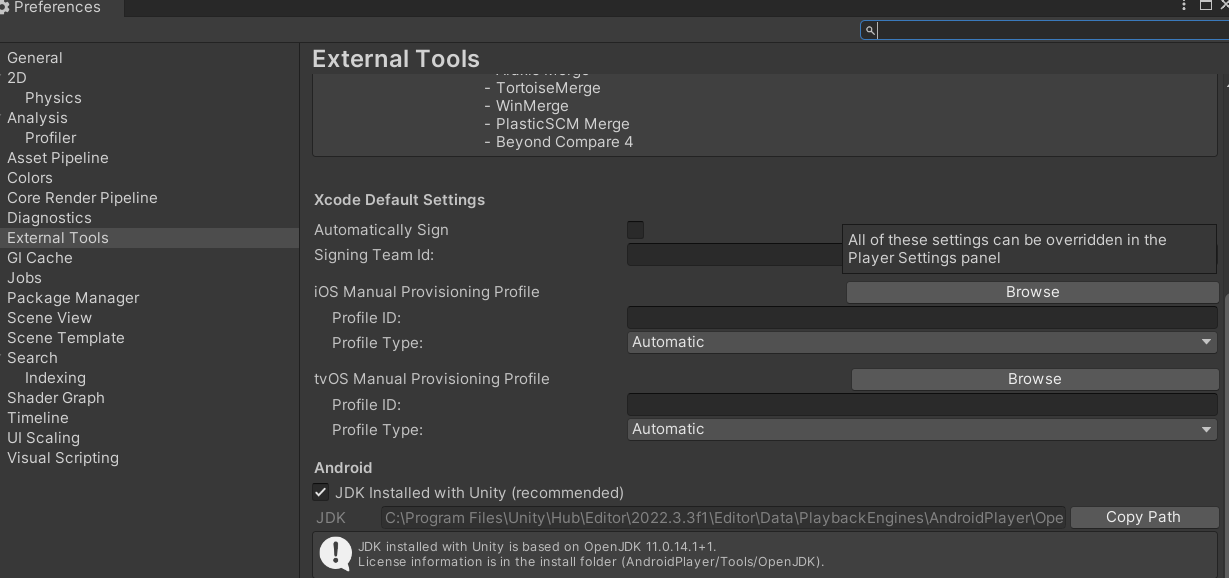Maximize the Preferences window

point(1205,6)
